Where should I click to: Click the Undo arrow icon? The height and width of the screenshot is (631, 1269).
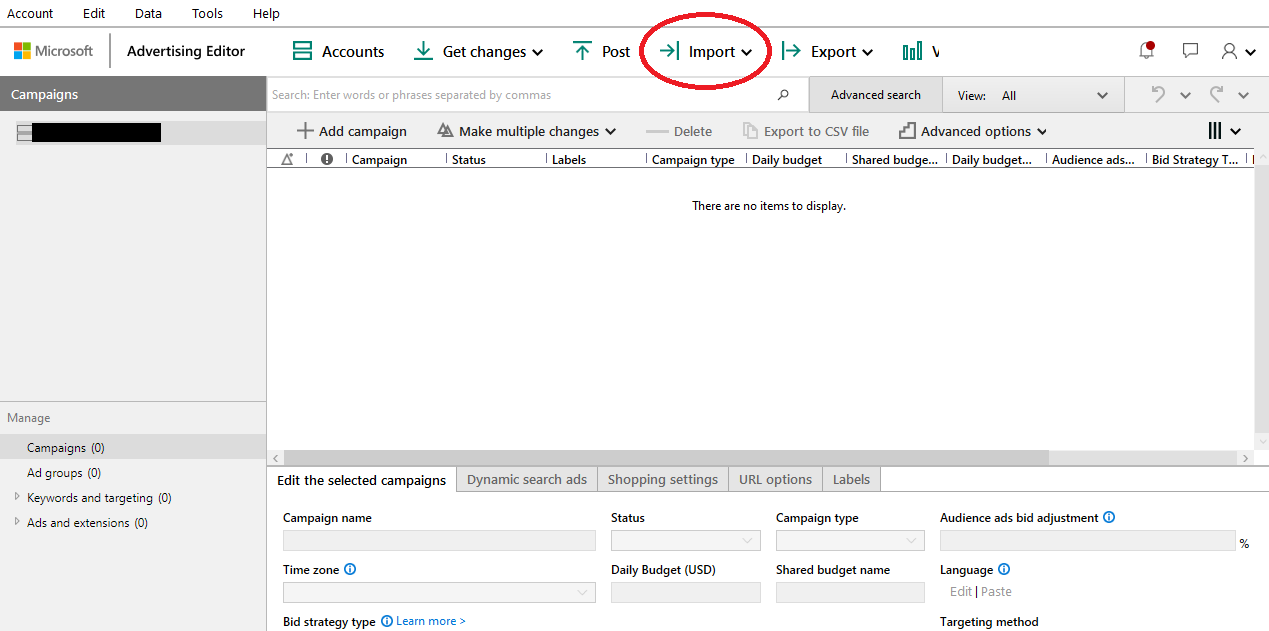(1158, 95)
